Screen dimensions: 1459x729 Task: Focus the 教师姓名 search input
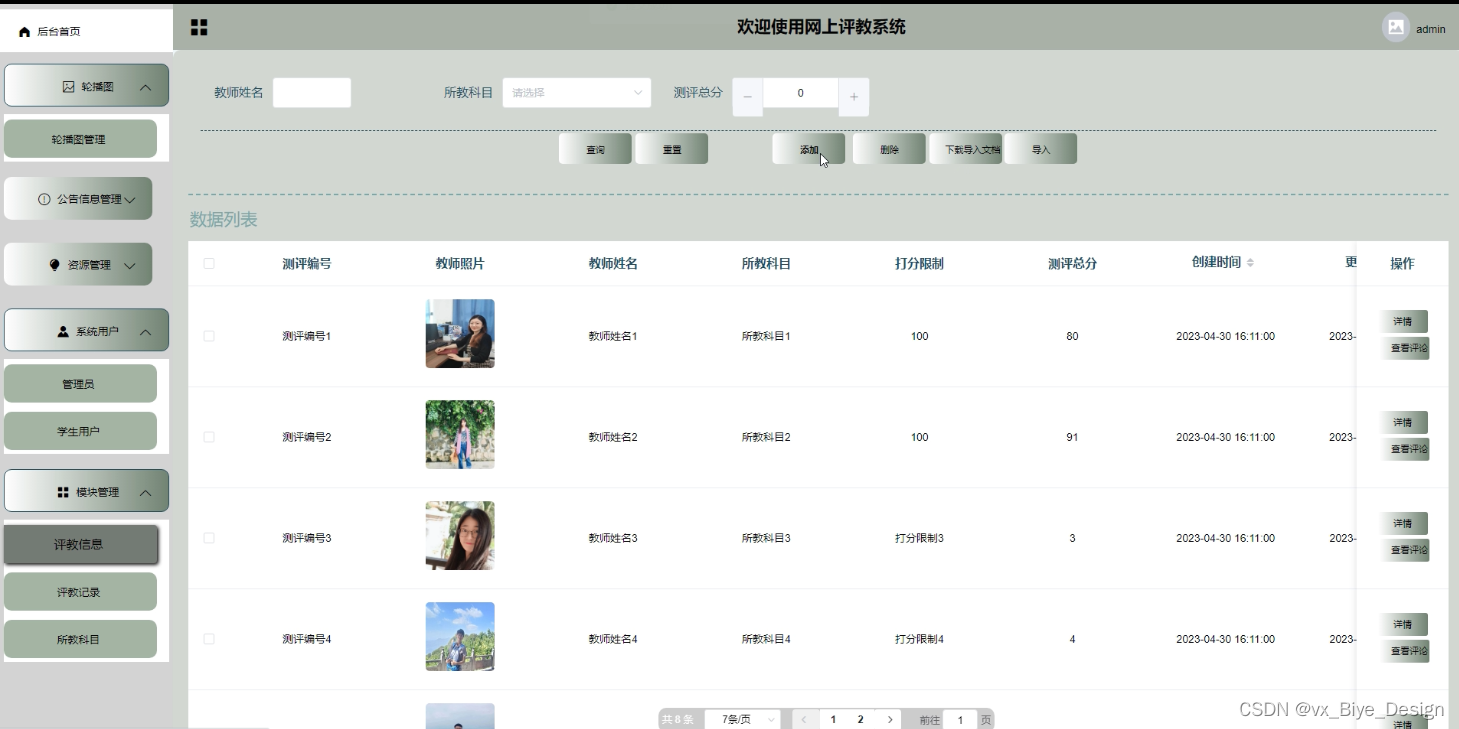click(312, 93)
